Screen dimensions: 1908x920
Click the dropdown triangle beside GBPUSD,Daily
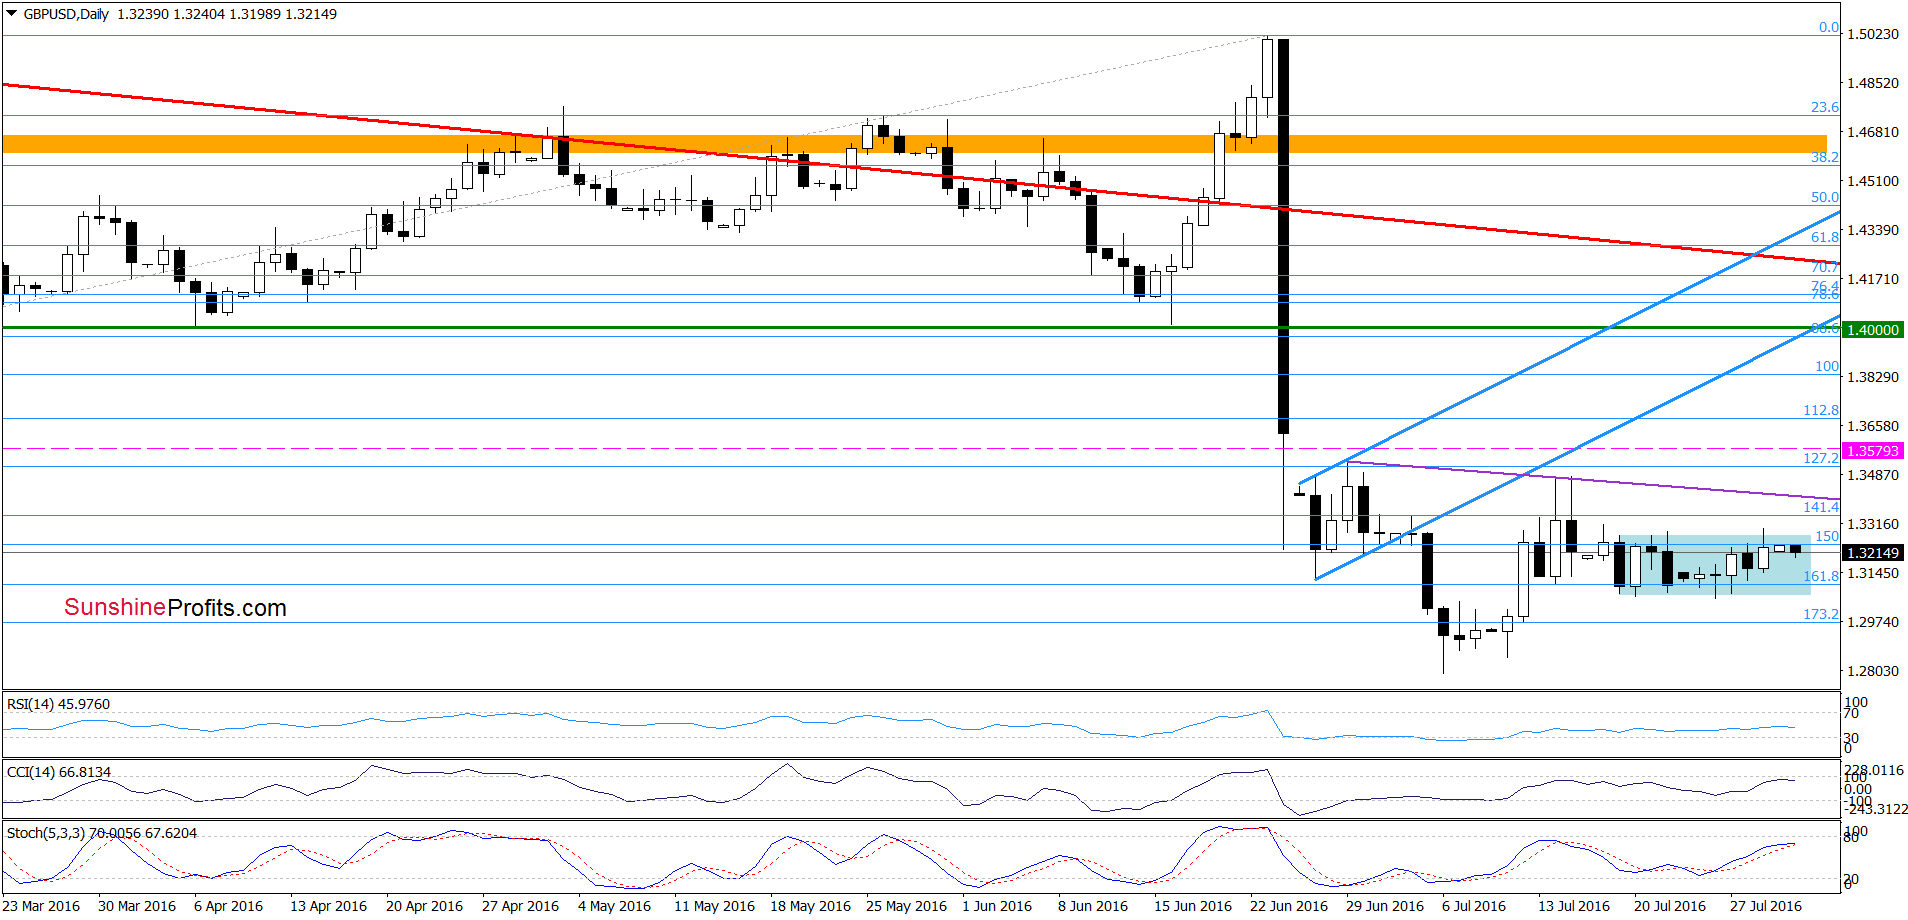point(11,14)
